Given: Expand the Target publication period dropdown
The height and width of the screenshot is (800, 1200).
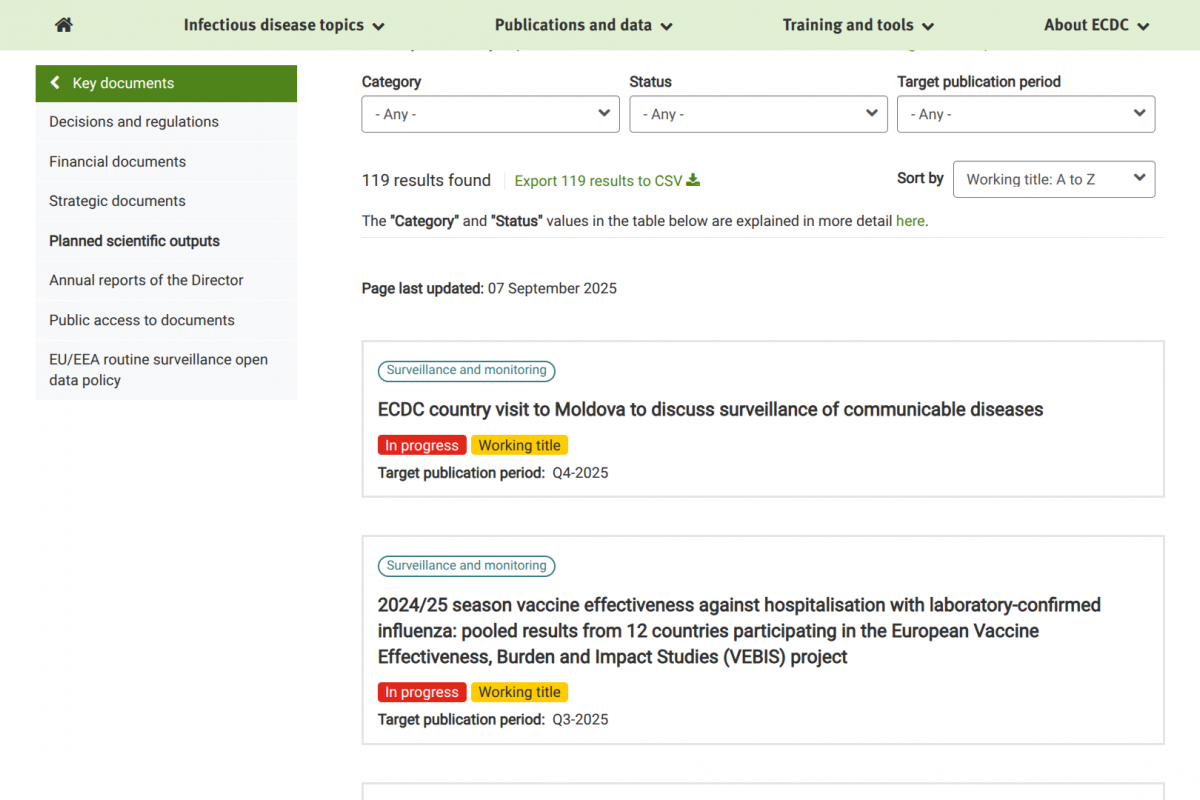Looking at the screenshot, I should pyautogui.click(x=1026, y=114).
